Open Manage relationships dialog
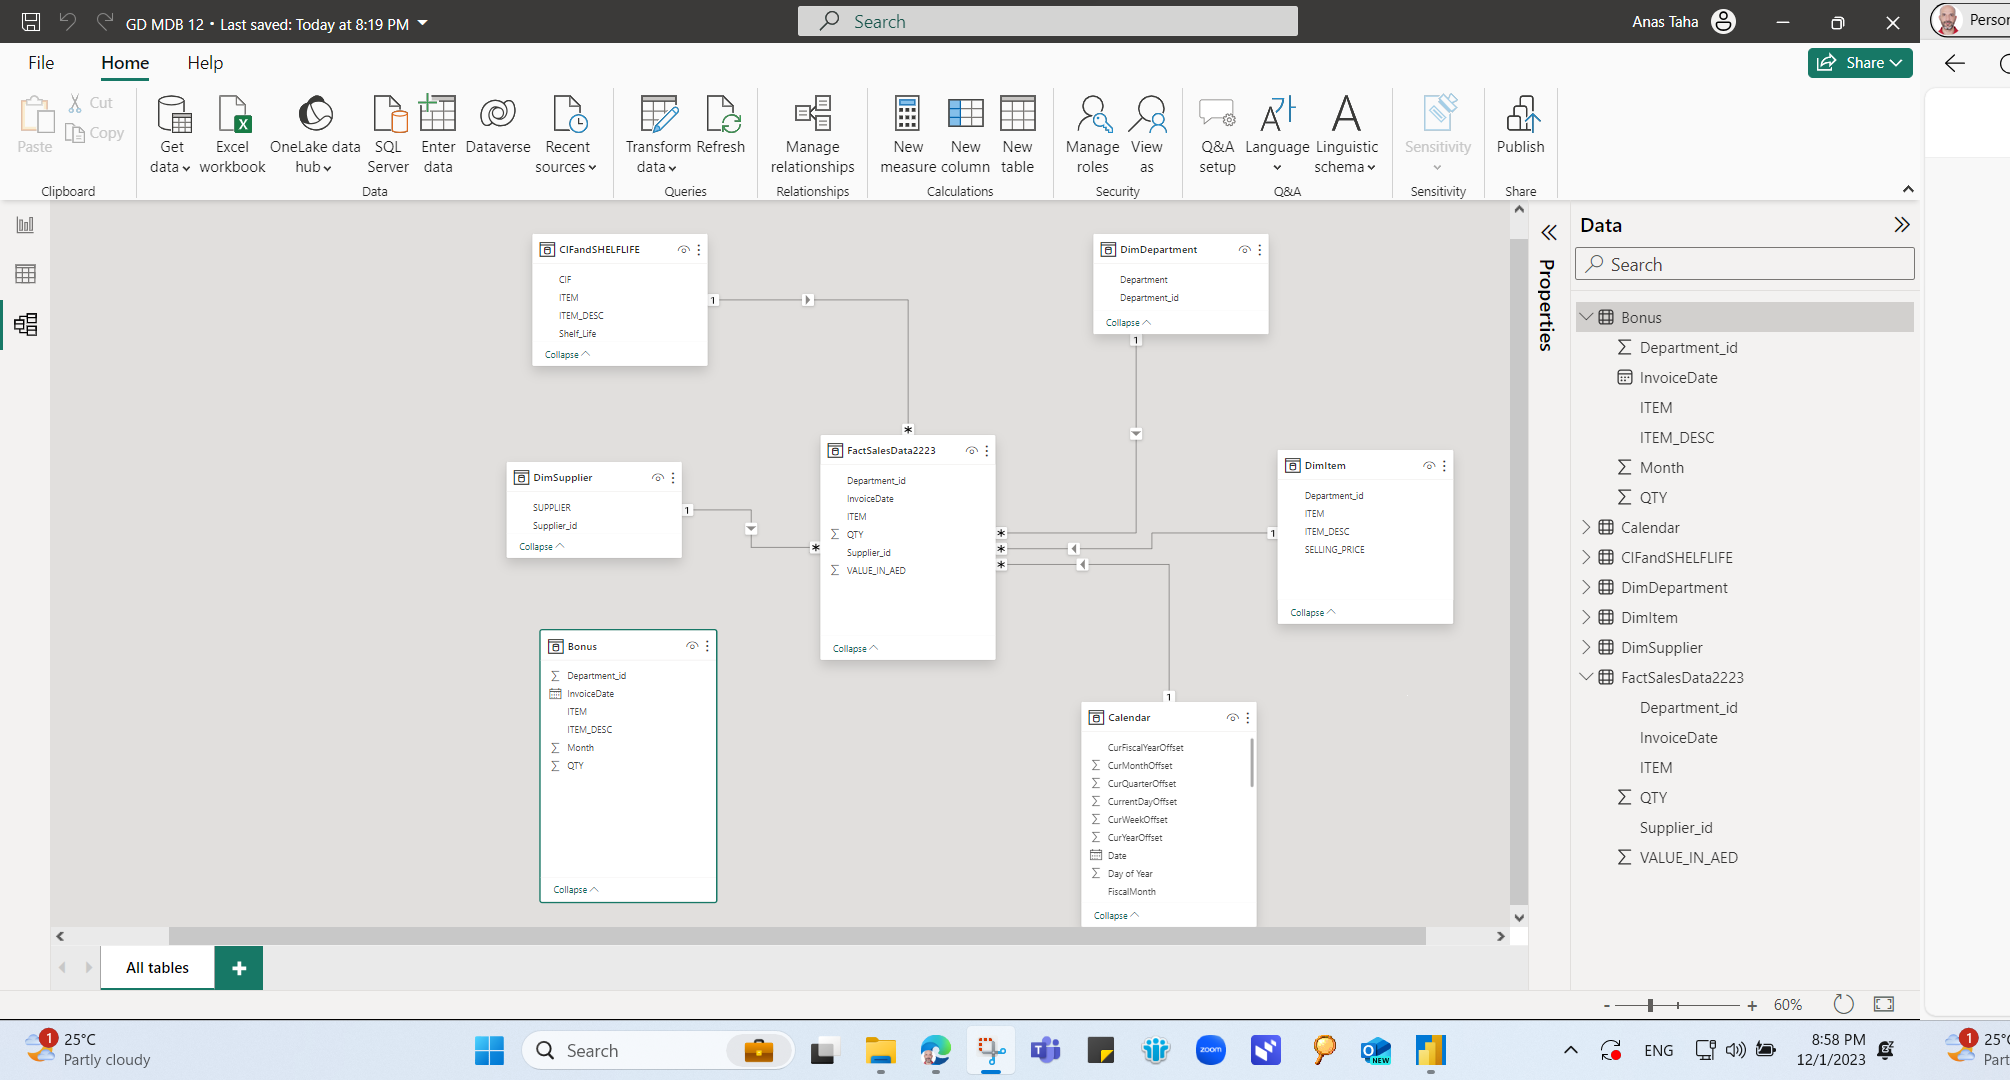Screen dimensions: 2010x1080 click(812, 134)
